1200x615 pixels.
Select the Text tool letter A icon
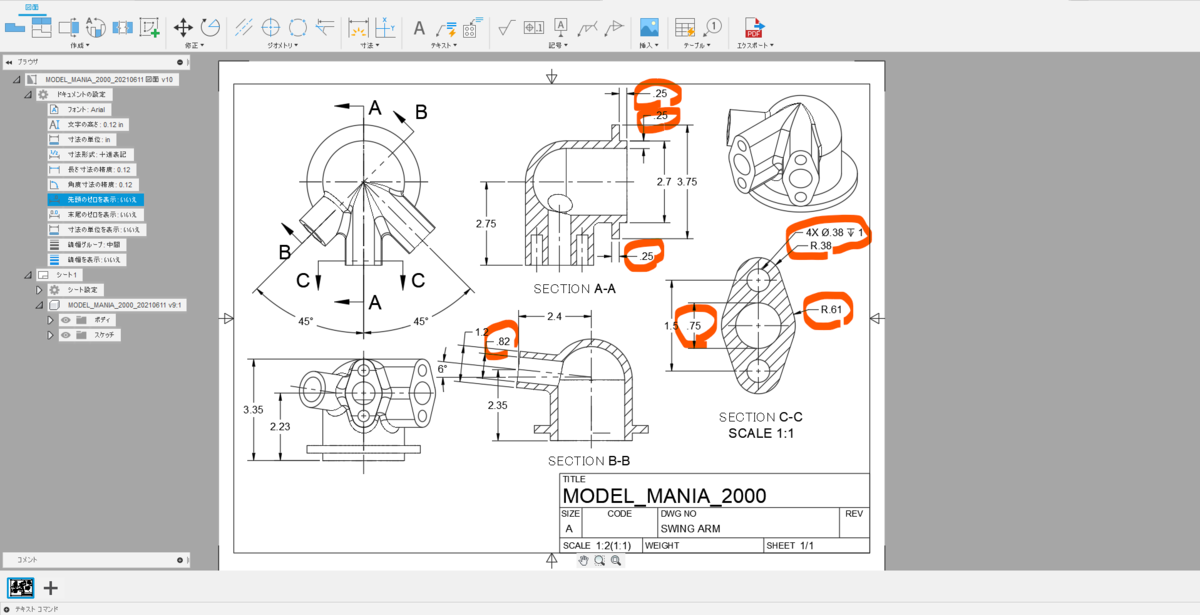pyautogui.click(x=419, y=27)
